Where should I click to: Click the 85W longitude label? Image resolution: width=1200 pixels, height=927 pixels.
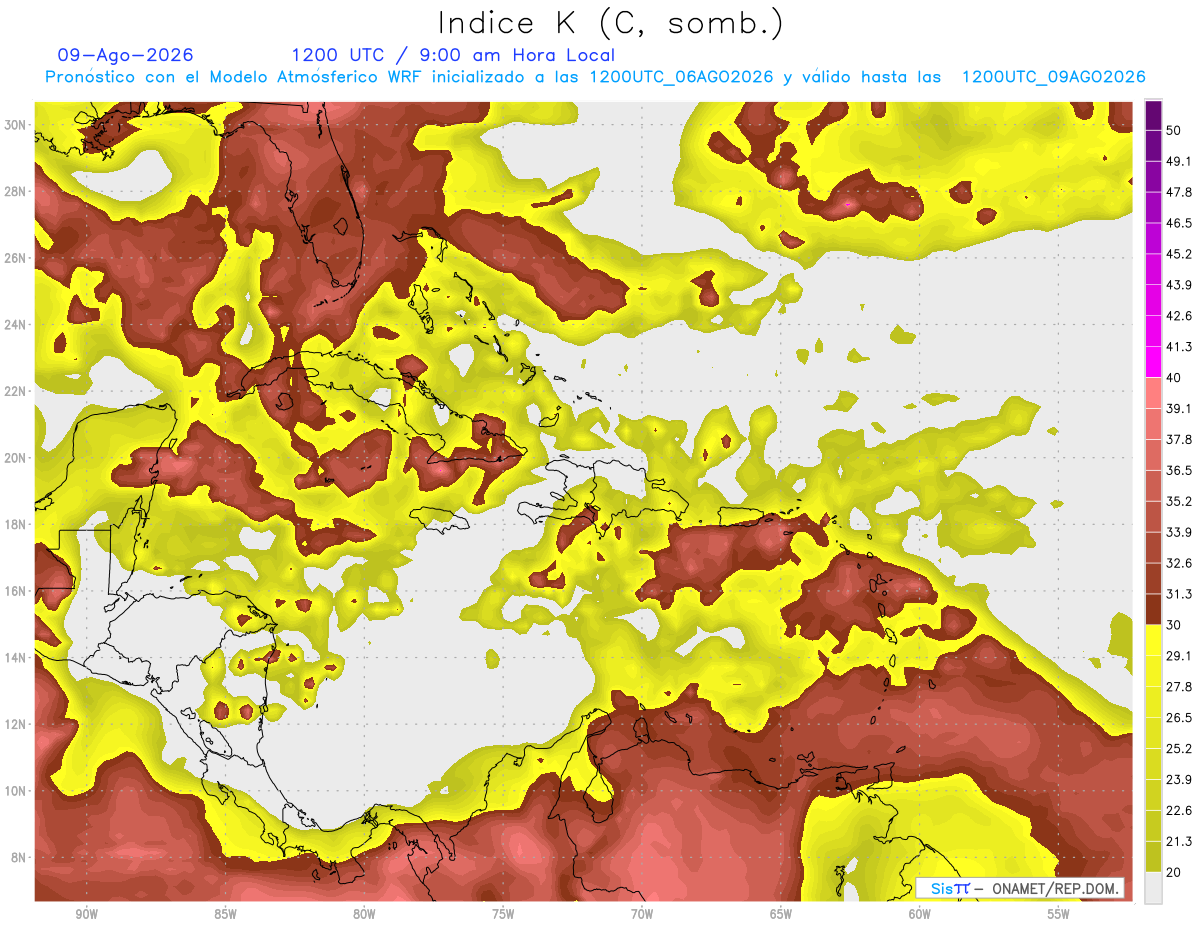(x=225, y=914)
